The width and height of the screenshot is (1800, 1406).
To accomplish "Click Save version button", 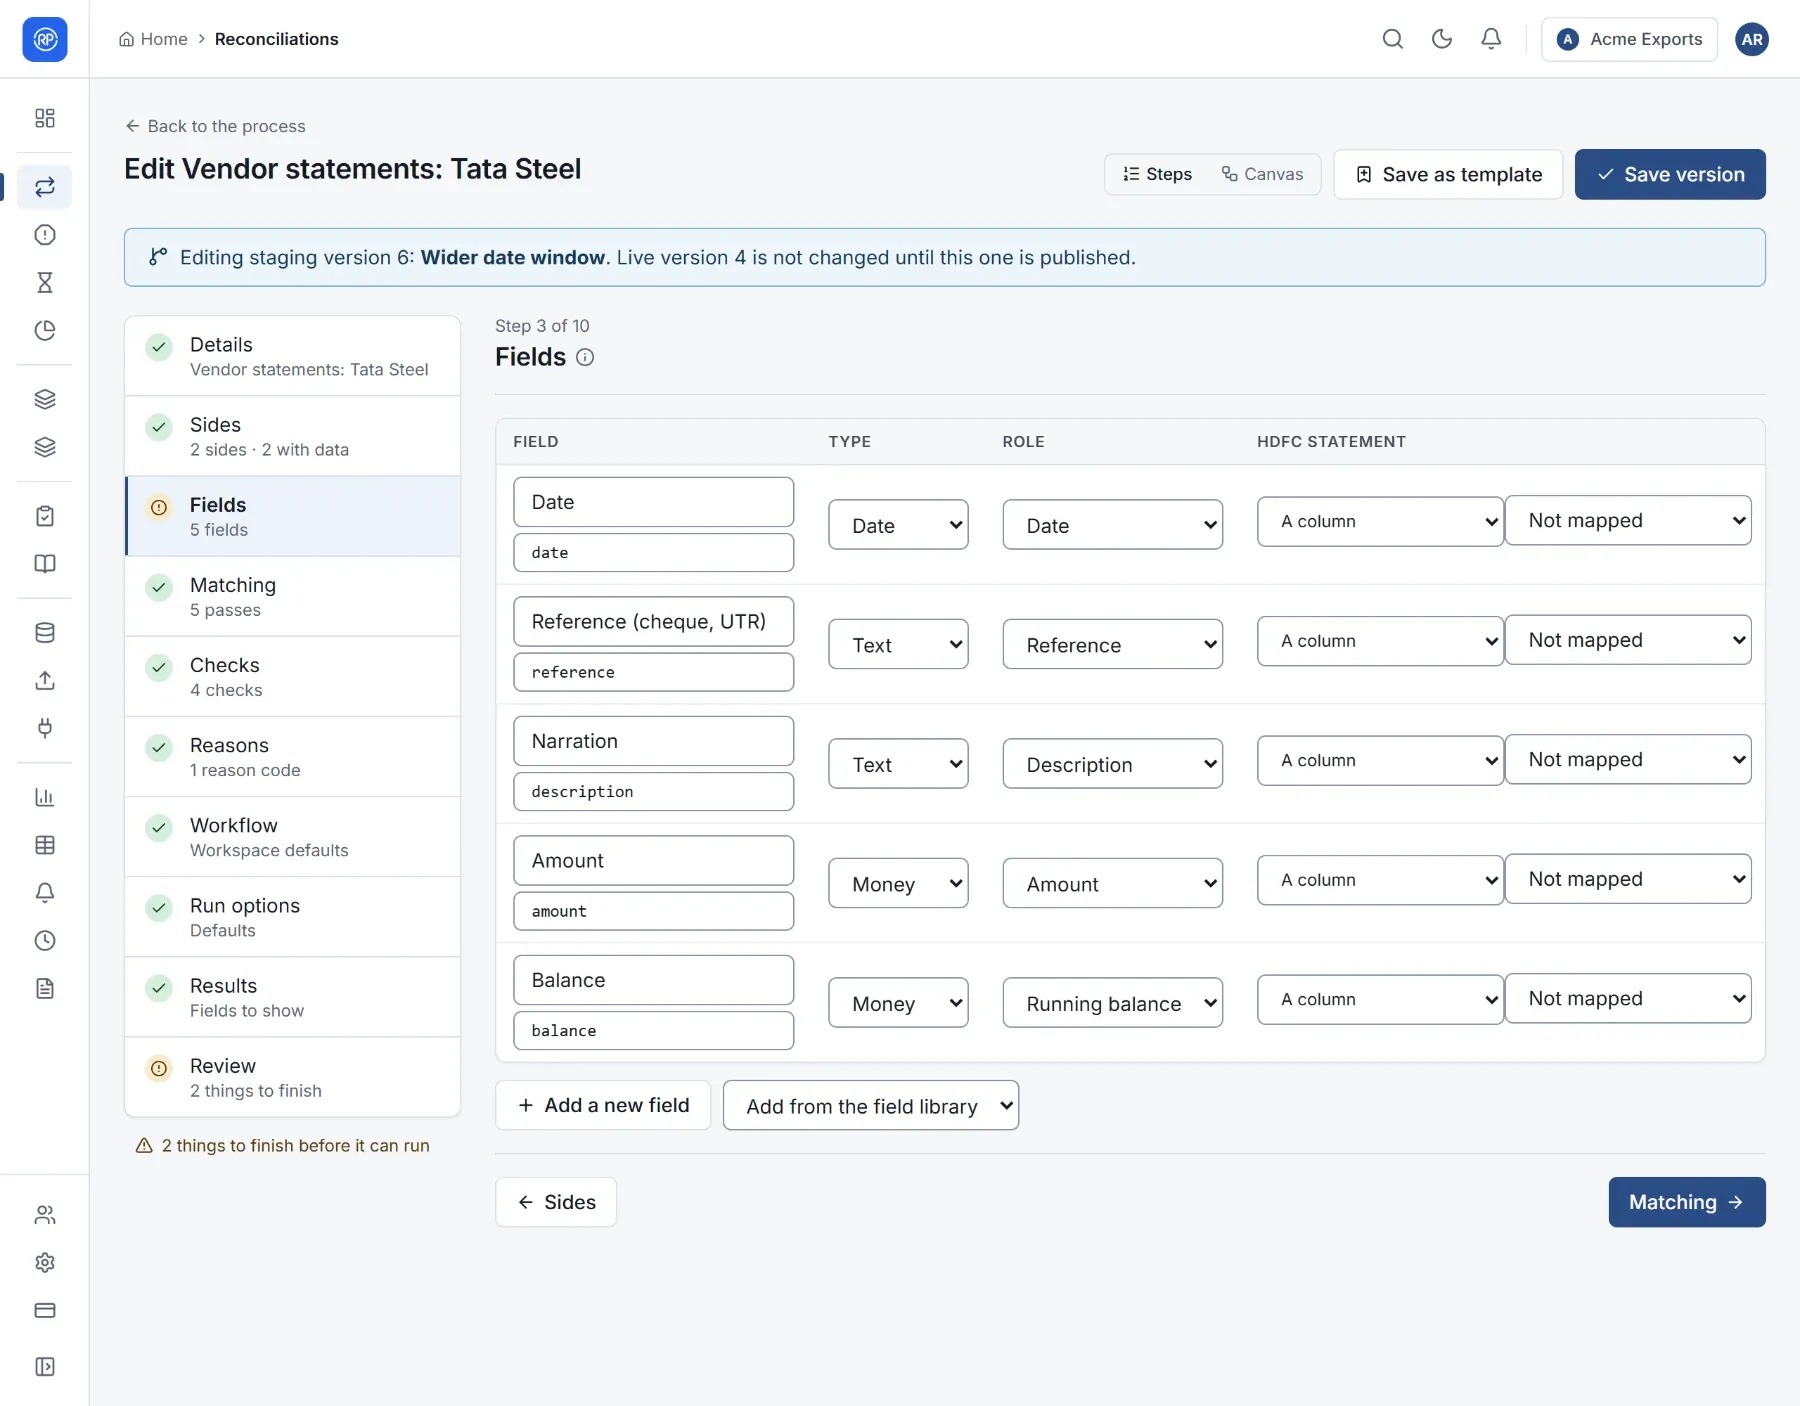I will (x=1670, y=174).
